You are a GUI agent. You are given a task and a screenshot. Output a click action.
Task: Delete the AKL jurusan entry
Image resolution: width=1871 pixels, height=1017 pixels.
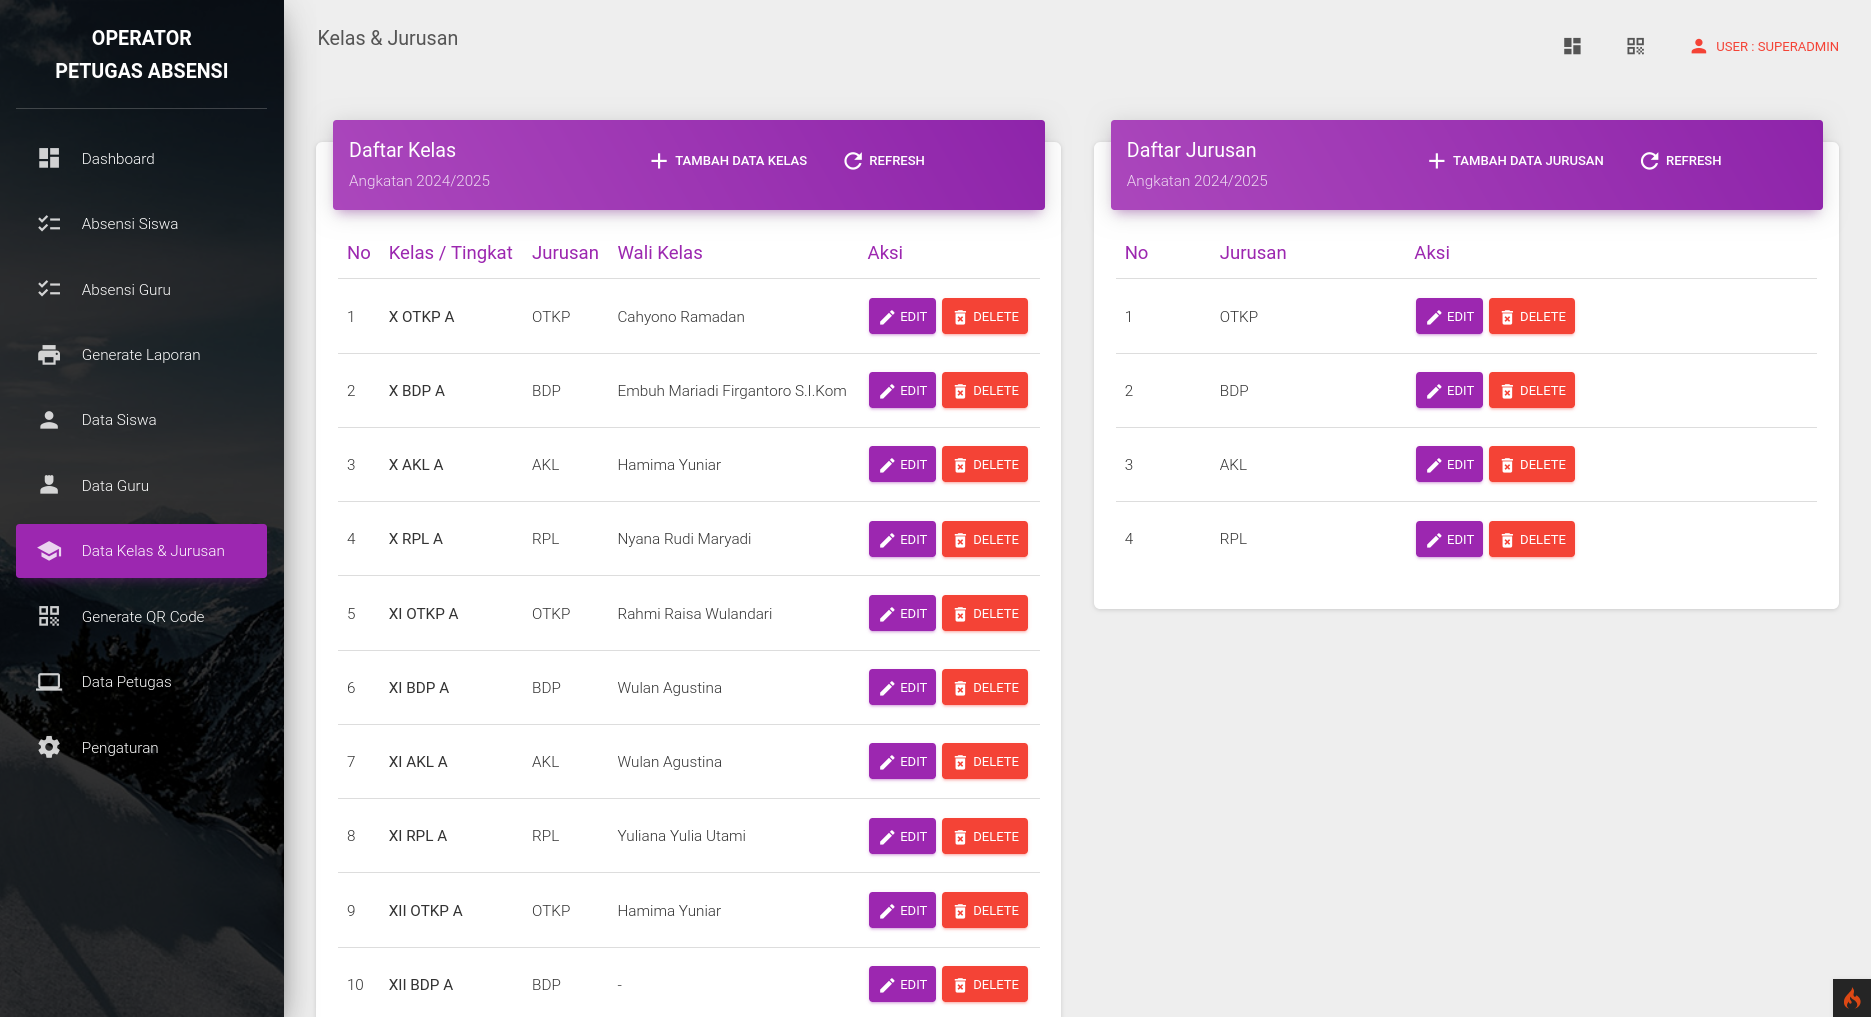(1531, 465)
